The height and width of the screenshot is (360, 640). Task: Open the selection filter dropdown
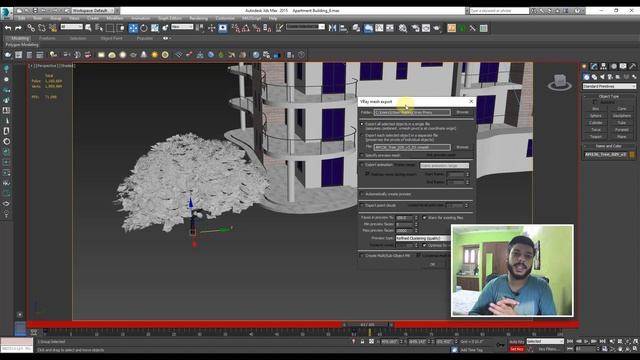pos(71,27)
